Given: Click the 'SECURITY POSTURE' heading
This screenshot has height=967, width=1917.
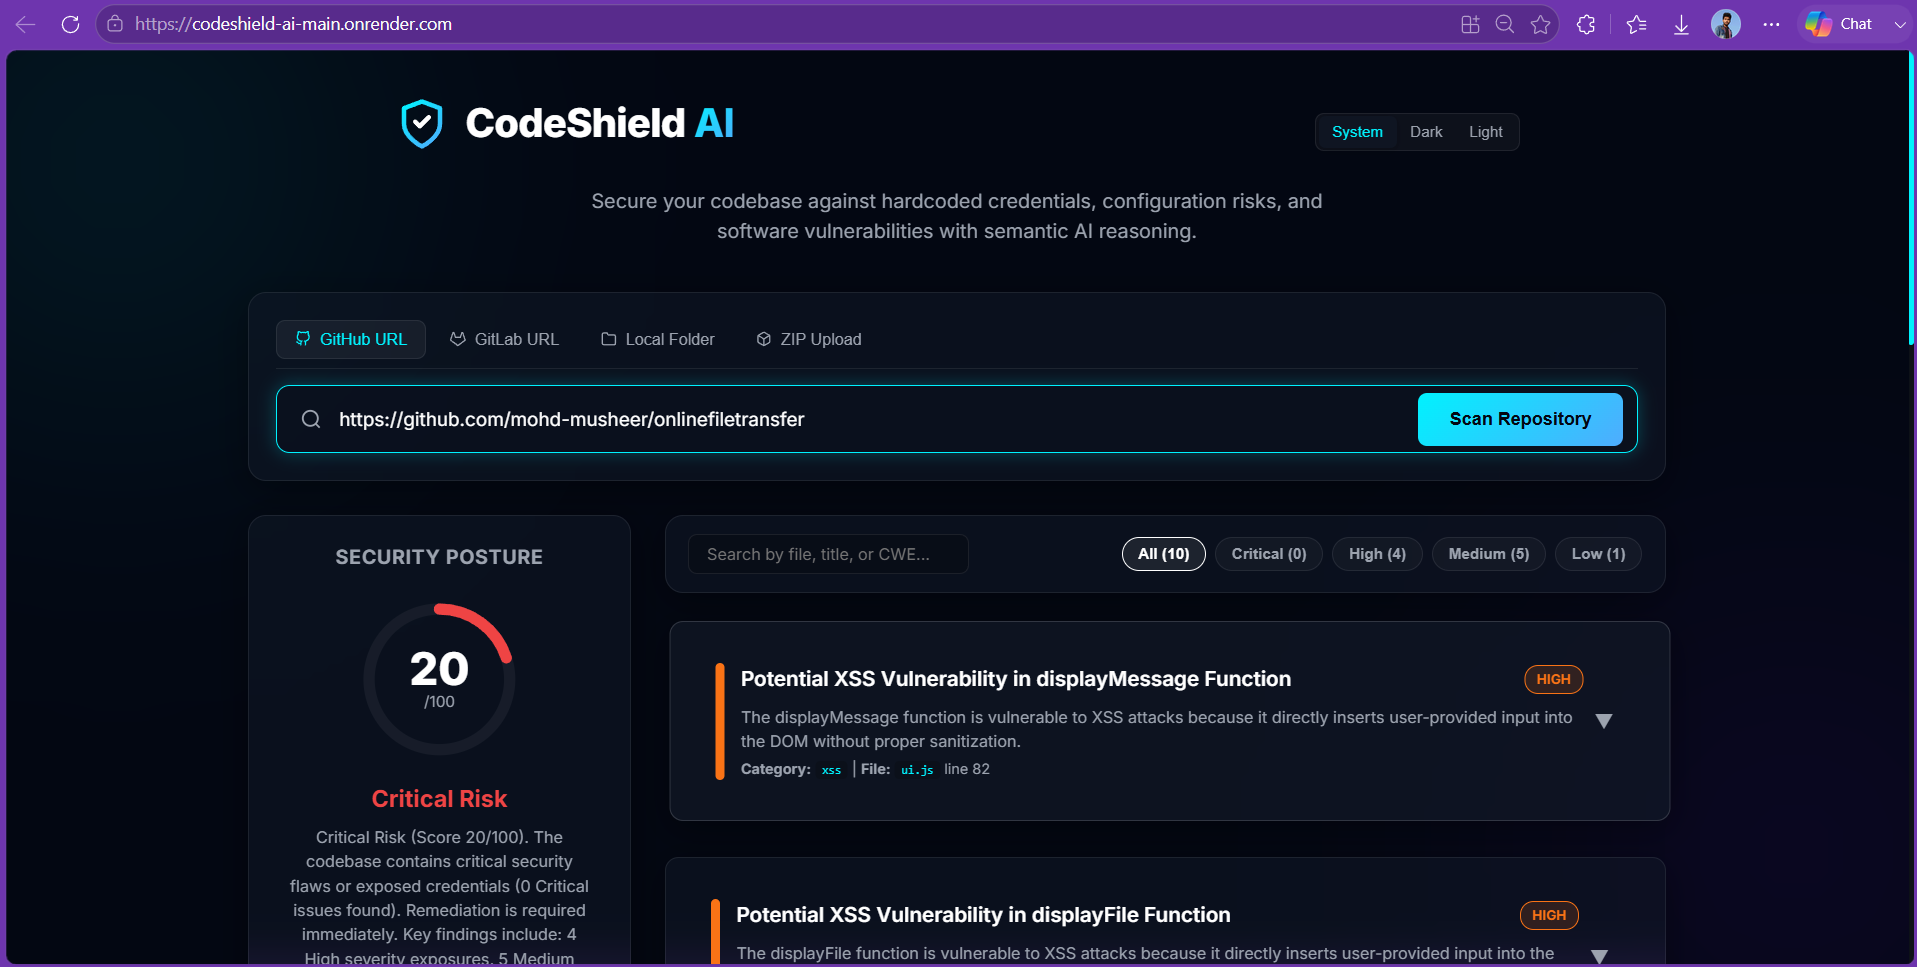Looking at the screenshot, I should click(439, 557).
